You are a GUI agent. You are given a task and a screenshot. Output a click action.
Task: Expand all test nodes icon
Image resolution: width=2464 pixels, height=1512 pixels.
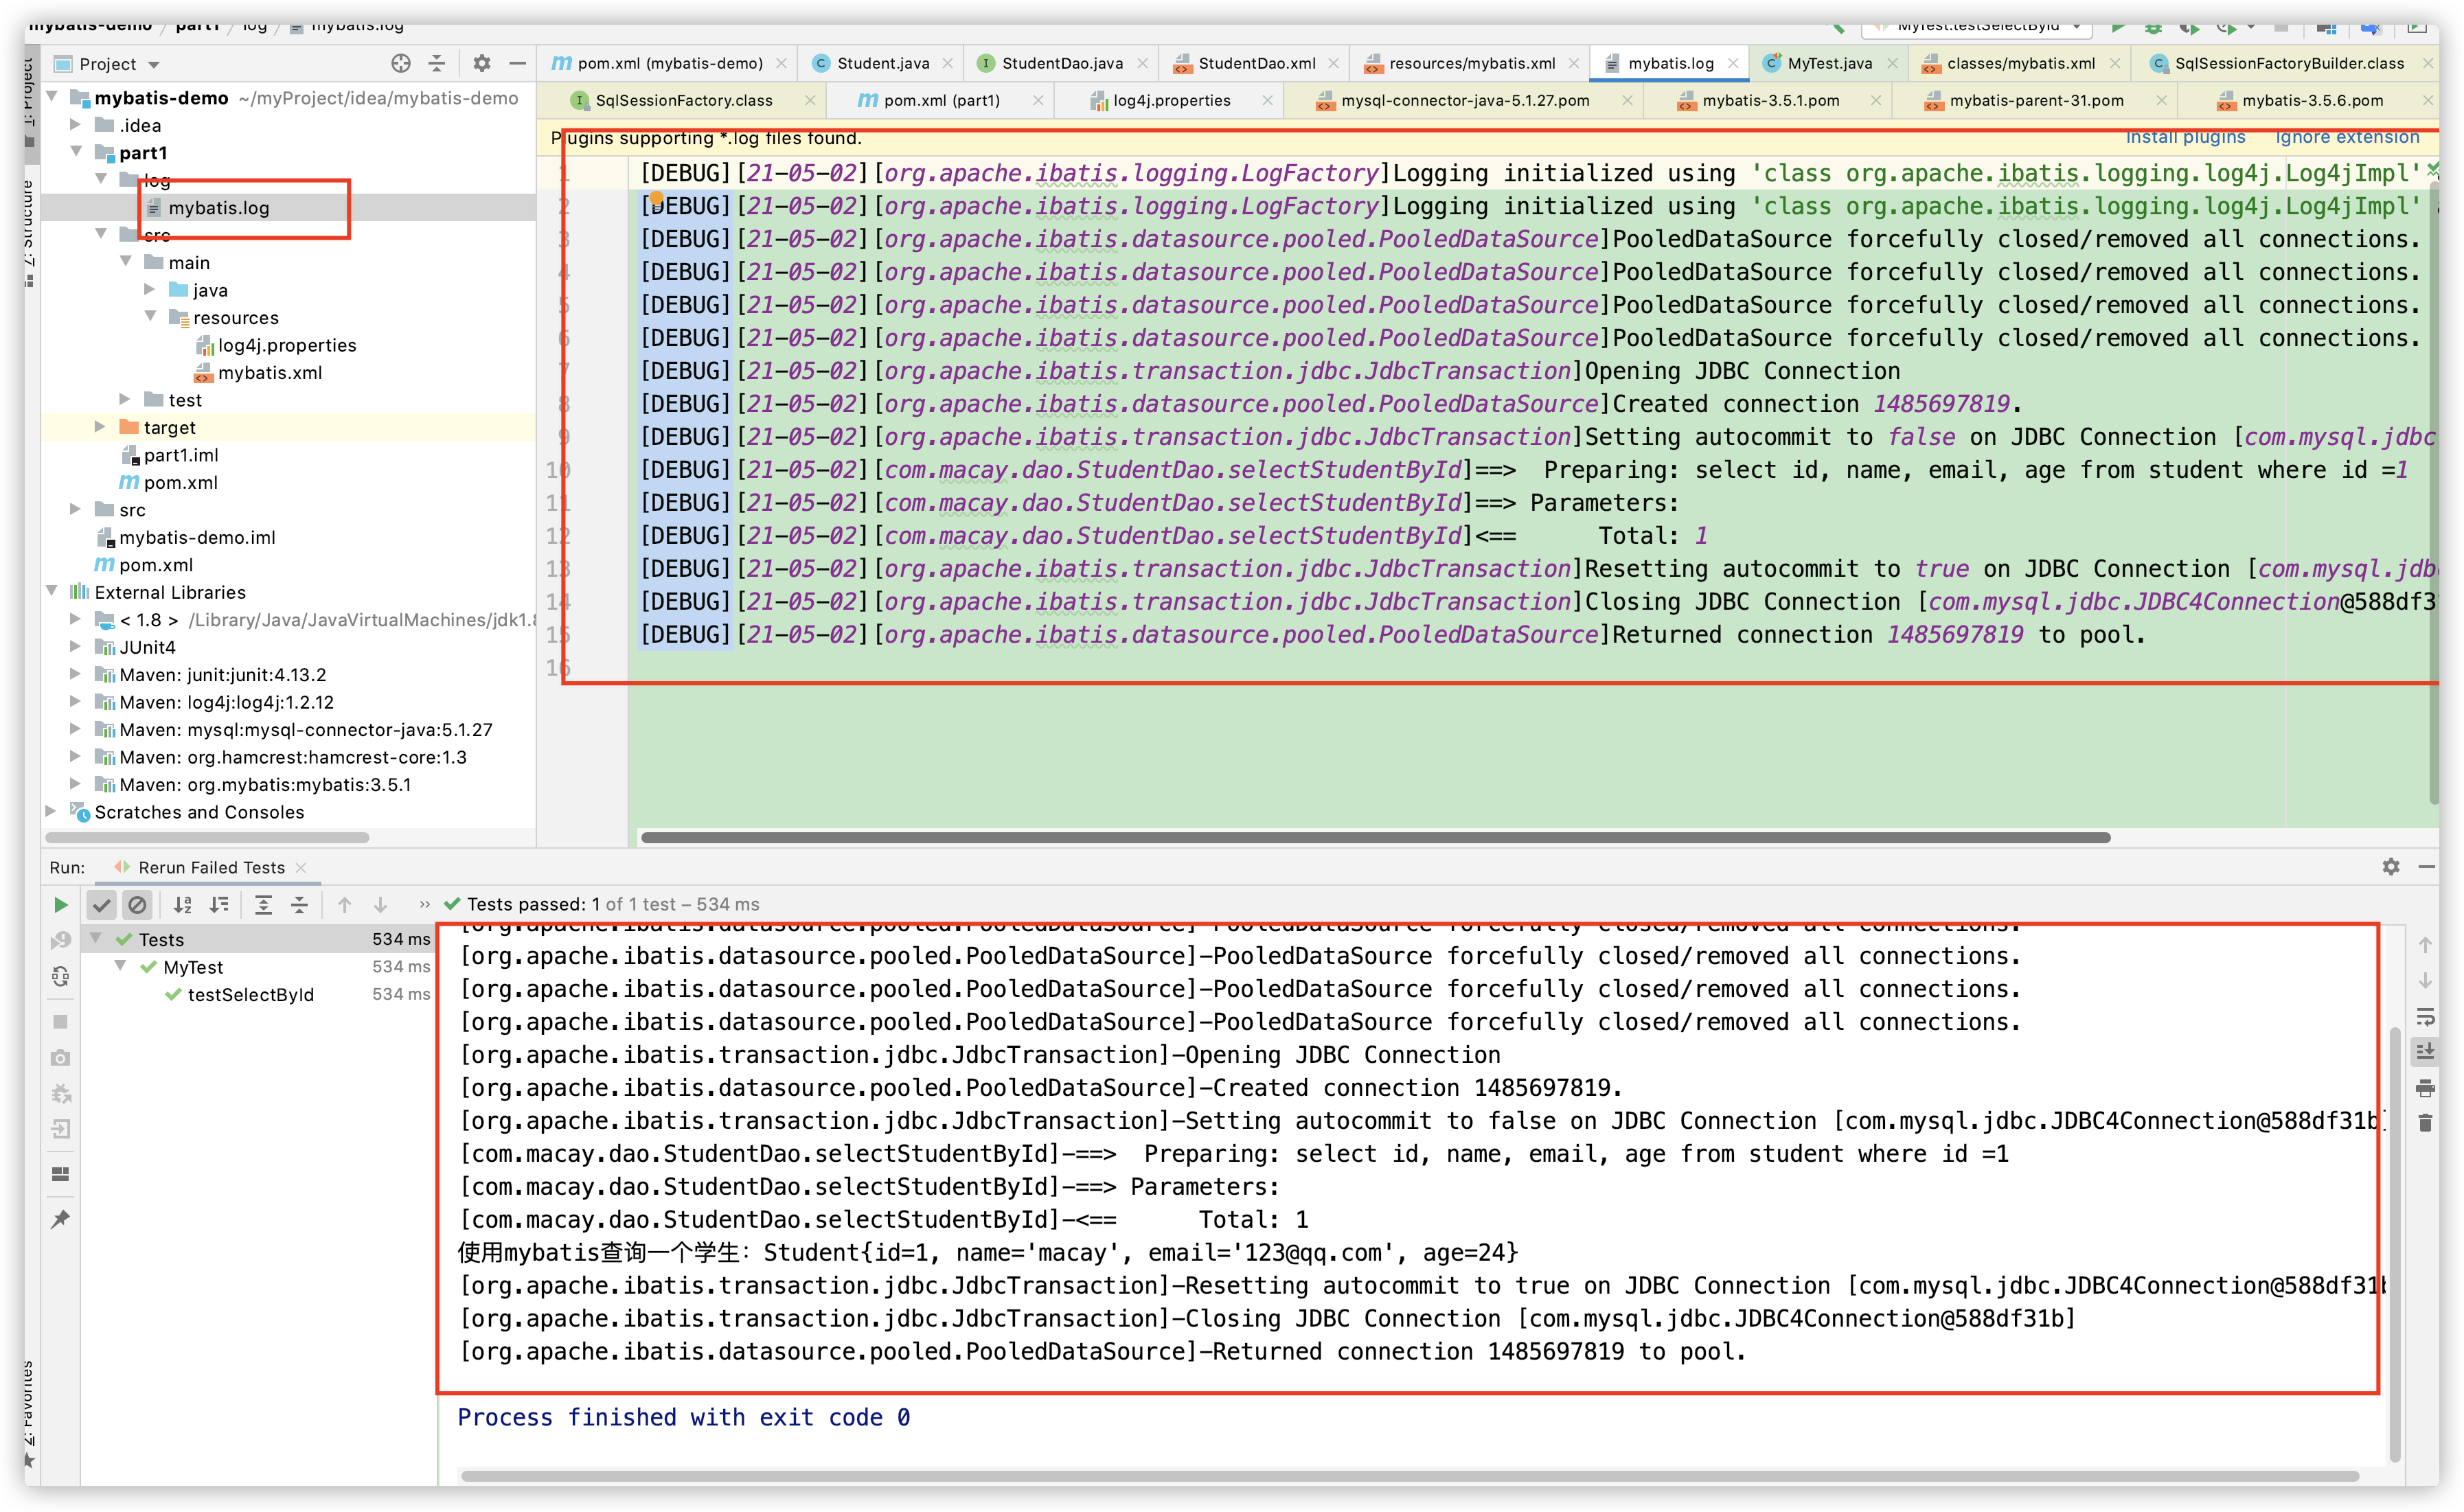point(263,905)
